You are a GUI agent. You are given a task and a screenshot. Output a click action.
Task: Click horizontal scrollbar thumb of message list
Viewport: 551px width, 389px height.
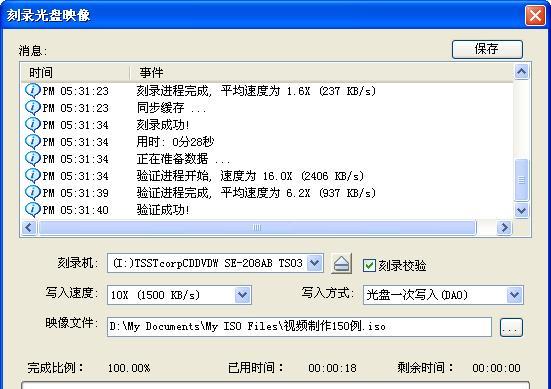pyautogui.click(x=257, y=227)
